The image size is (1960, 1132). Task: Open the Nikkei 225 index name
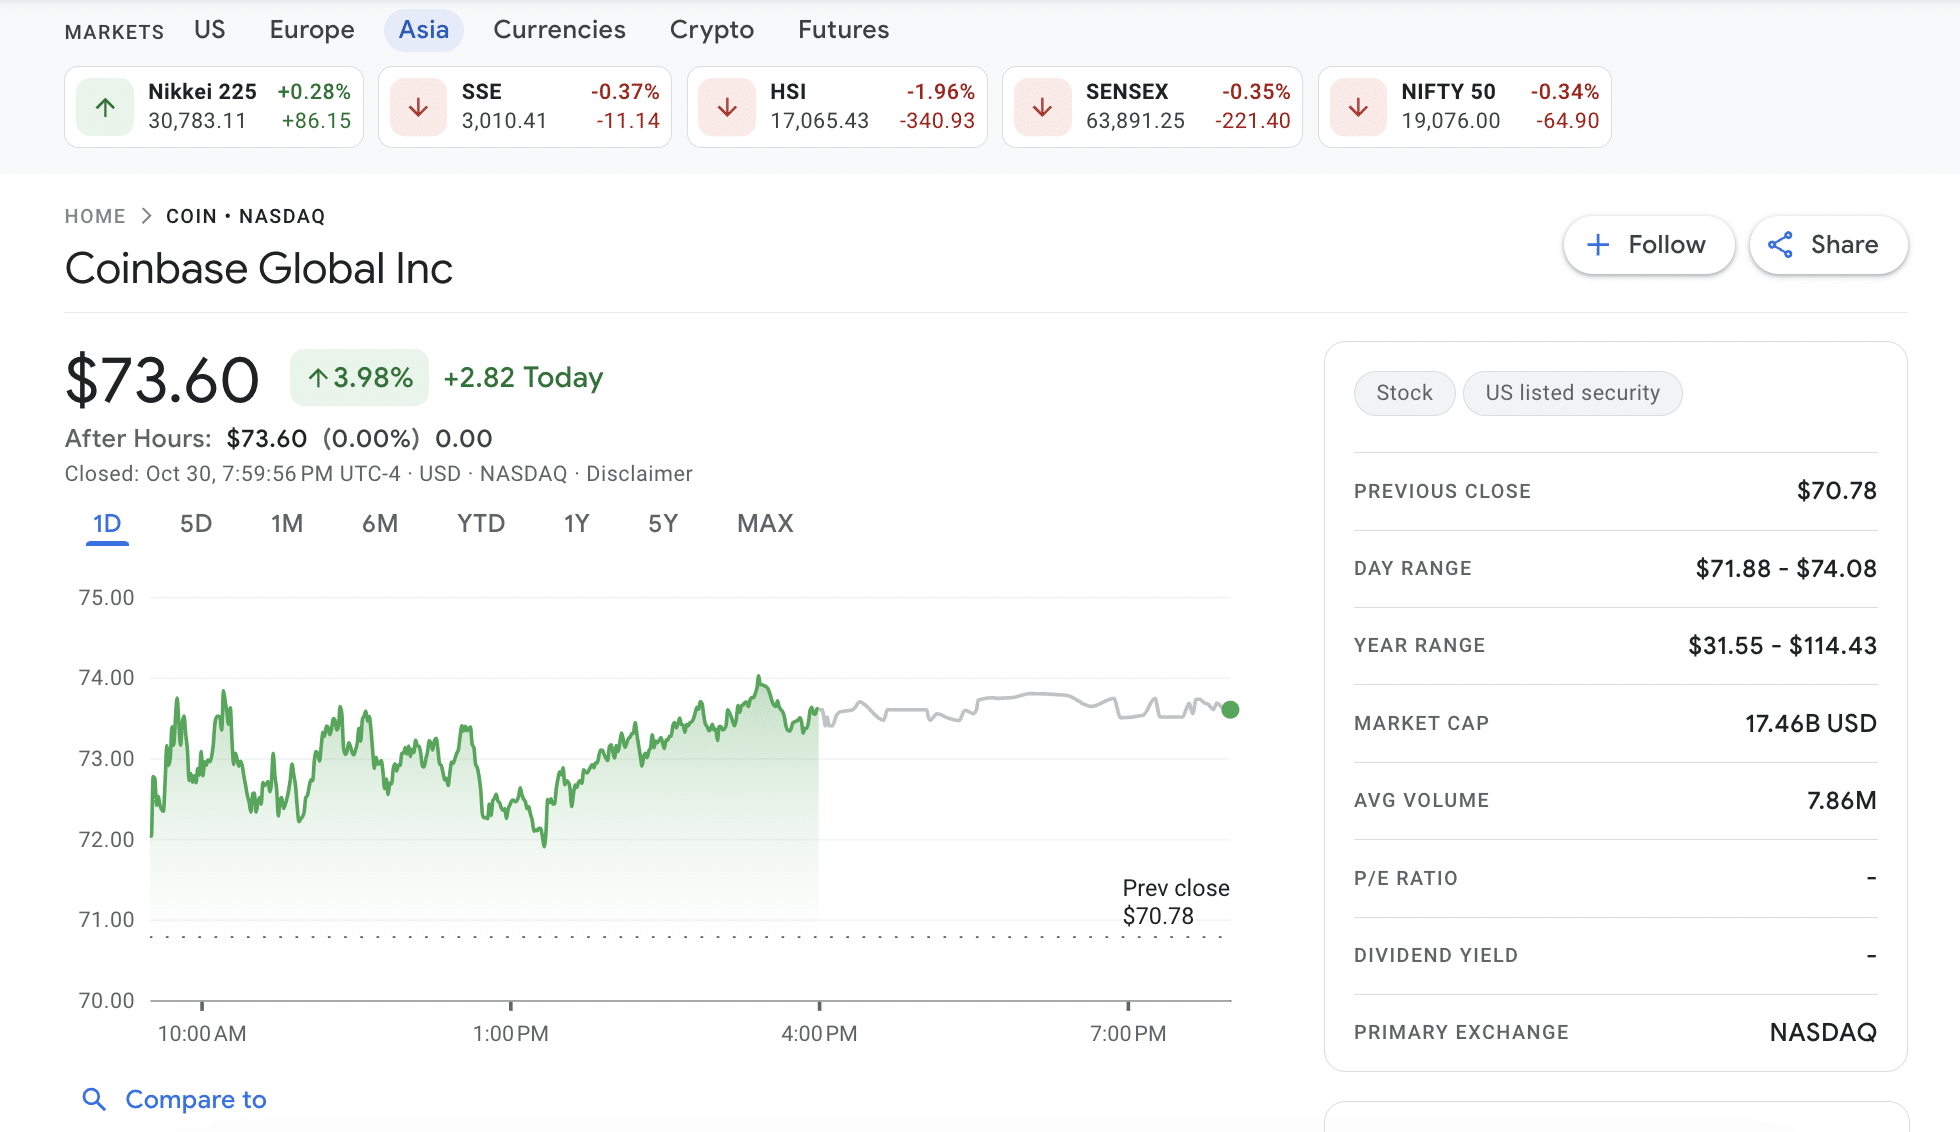pos(202,92)
